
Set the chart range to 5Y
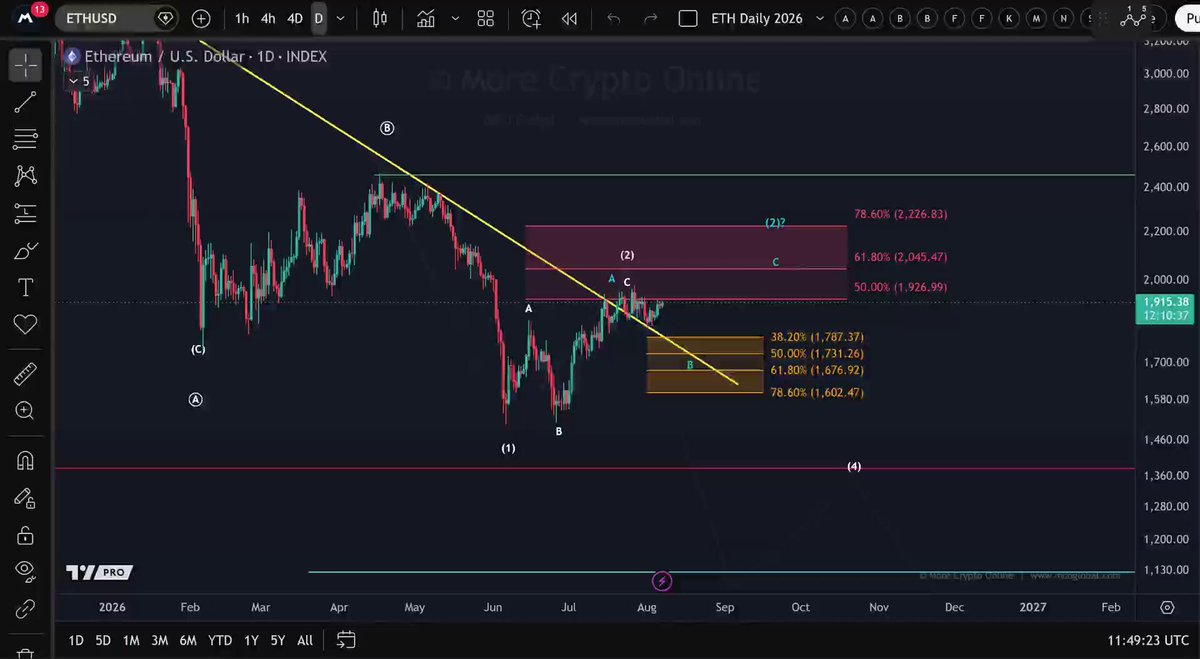[277, 640]
